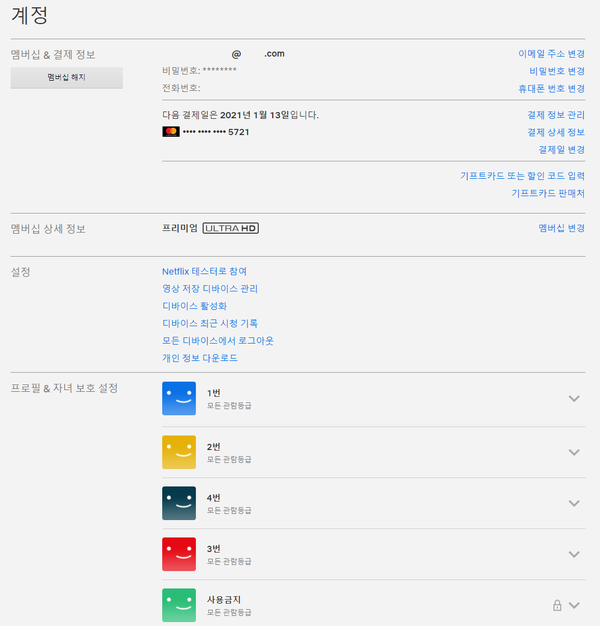Click the account email address text

tap(258, 53)
